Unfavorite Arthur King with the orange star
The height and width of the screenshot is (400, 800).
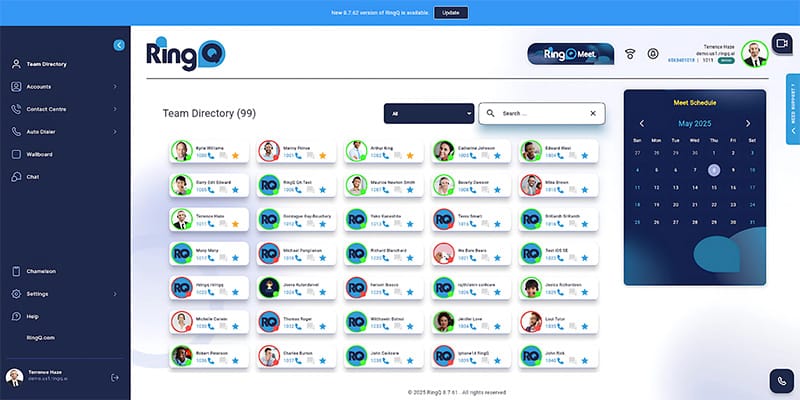(410, 156)
